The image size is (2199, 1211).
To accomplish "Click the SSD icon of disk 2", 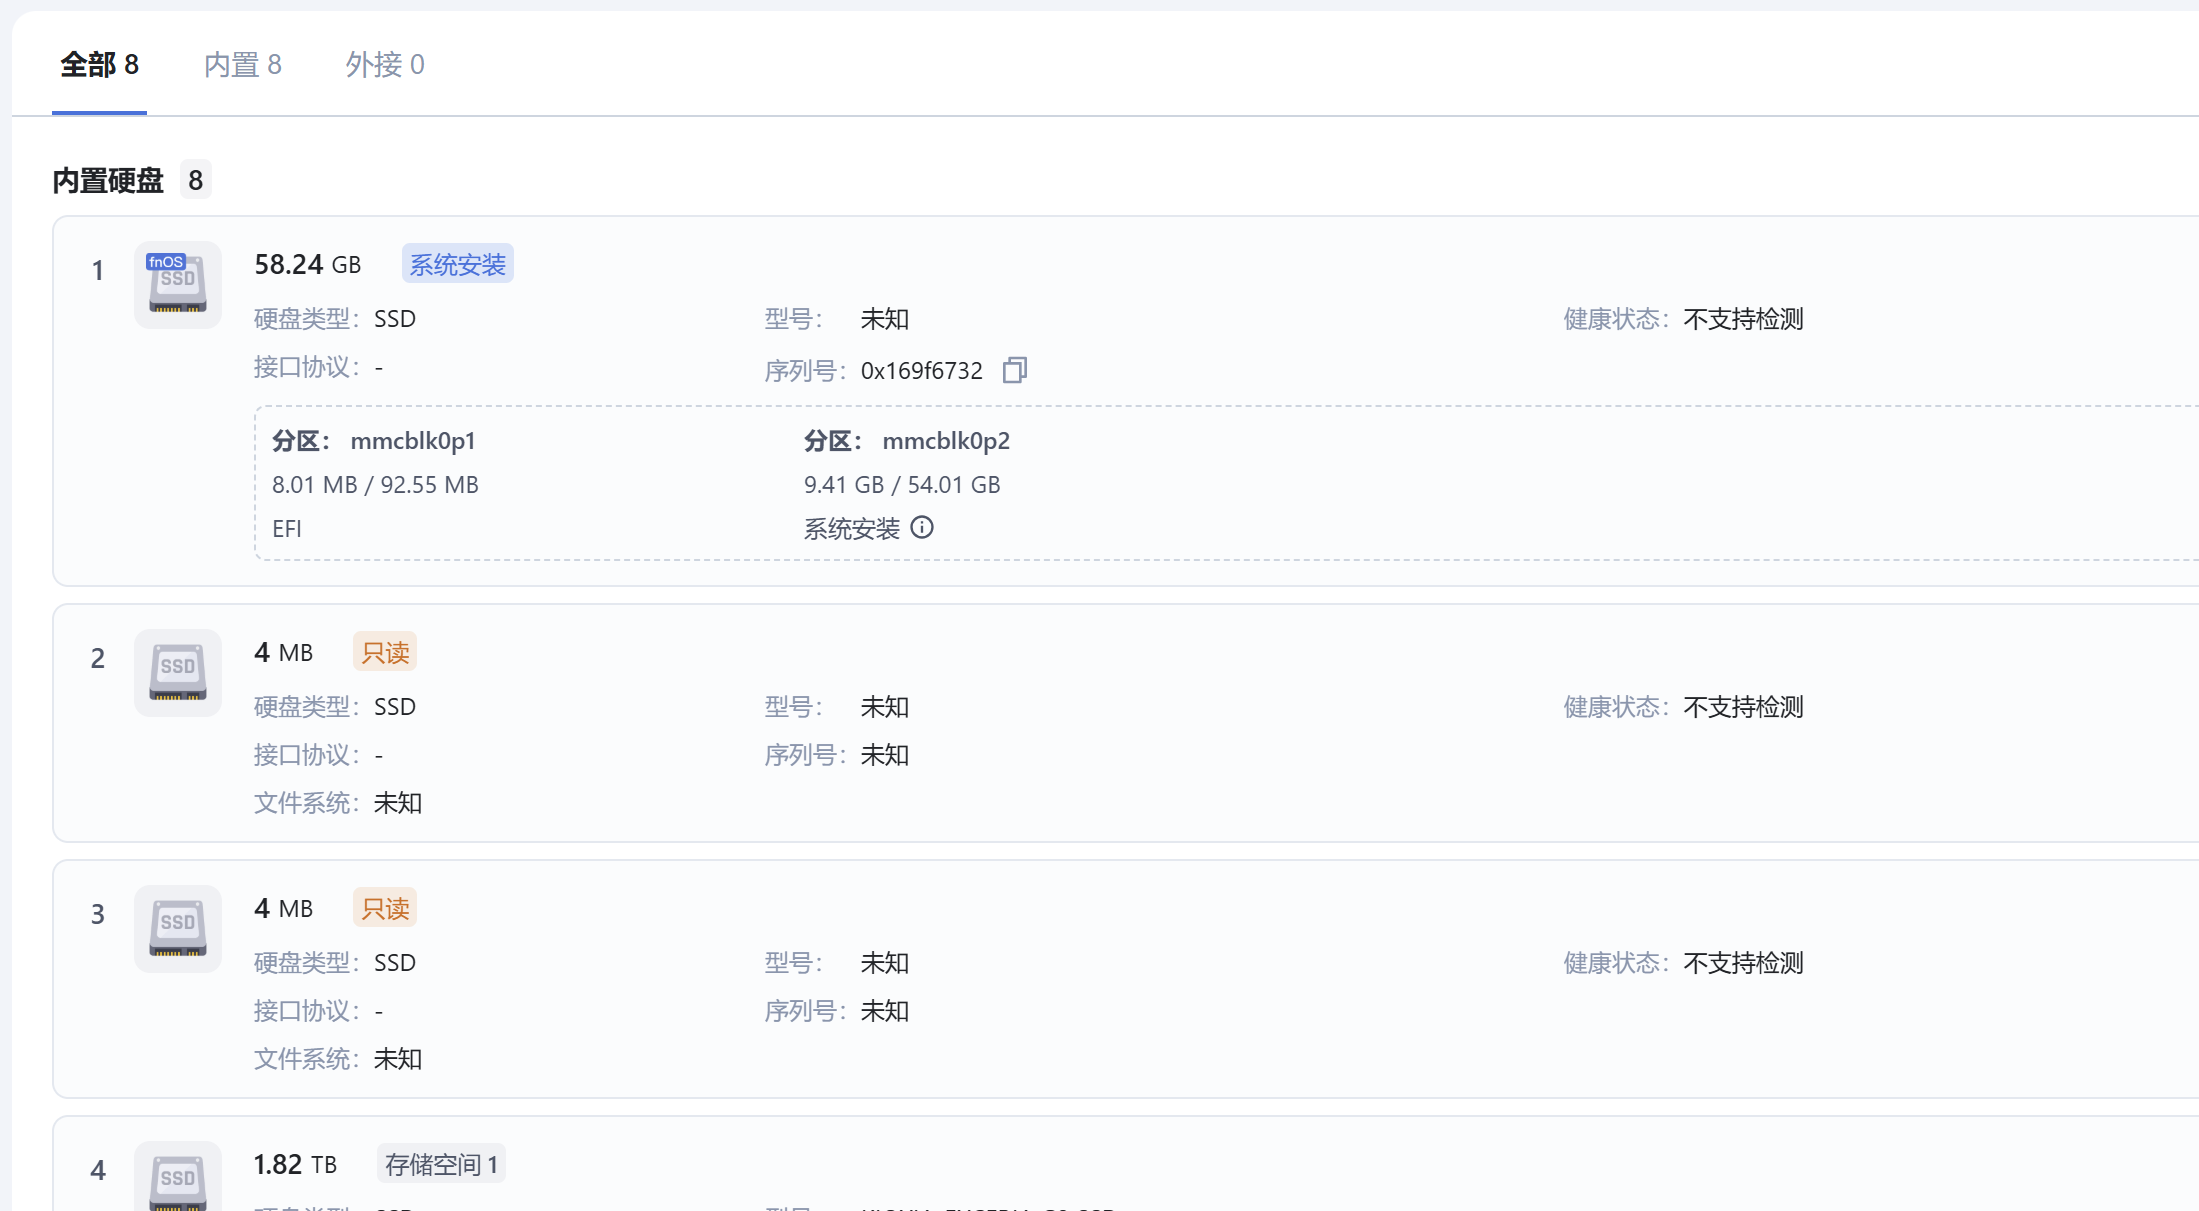I will point(178,673).
